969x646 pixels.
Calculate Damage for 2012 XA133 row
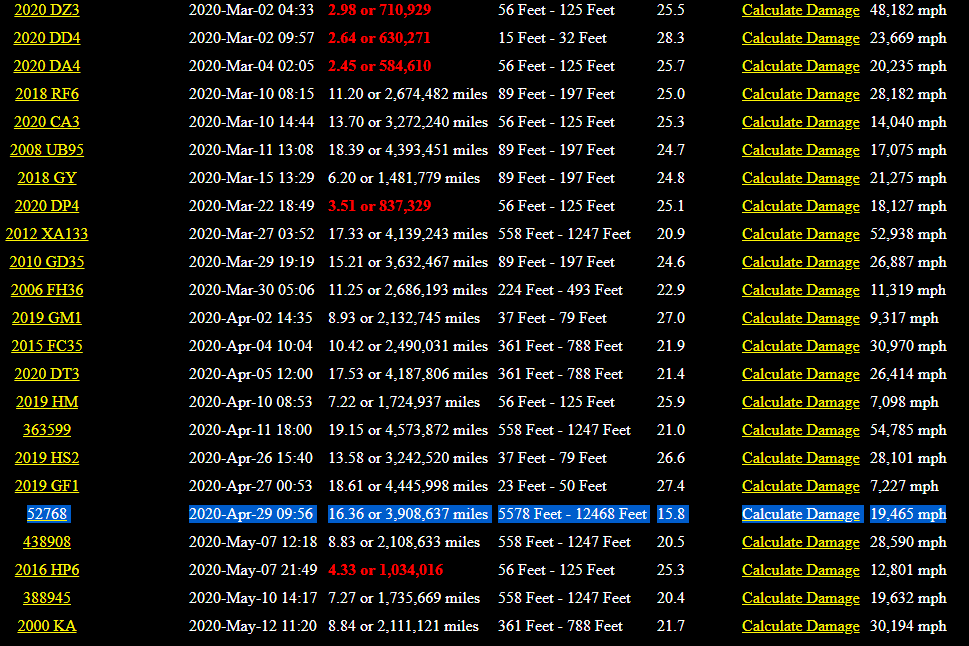point(800,234)
